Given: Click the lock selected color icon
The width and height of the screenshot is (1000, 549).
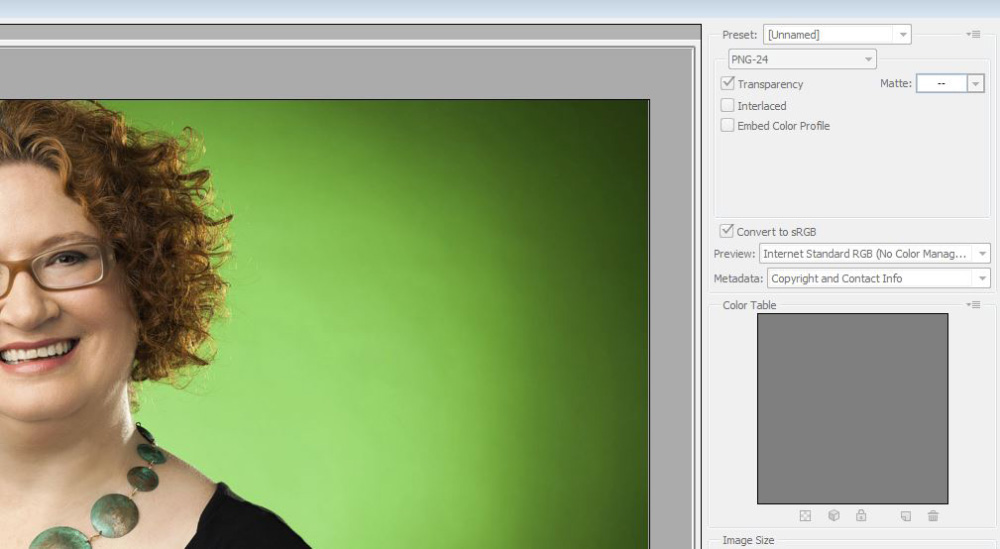Looking at the screenshot, I should [x=861, y=515].
